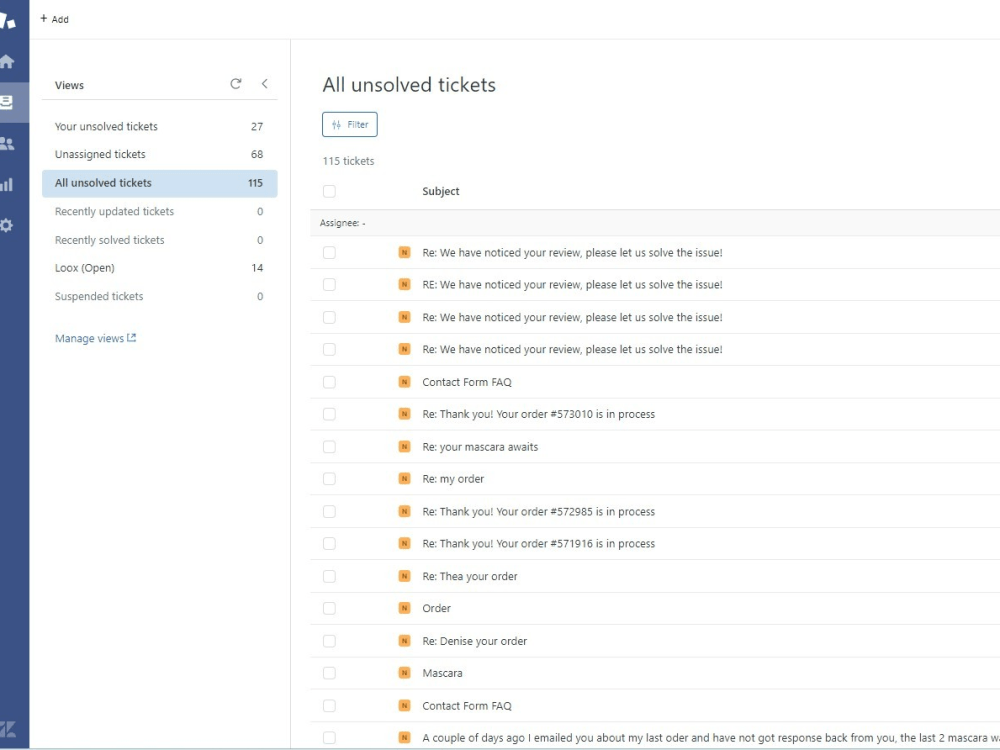This screenshot has width=1000, height=750.
Task: Refresh the views list
Action: point(235,84)
